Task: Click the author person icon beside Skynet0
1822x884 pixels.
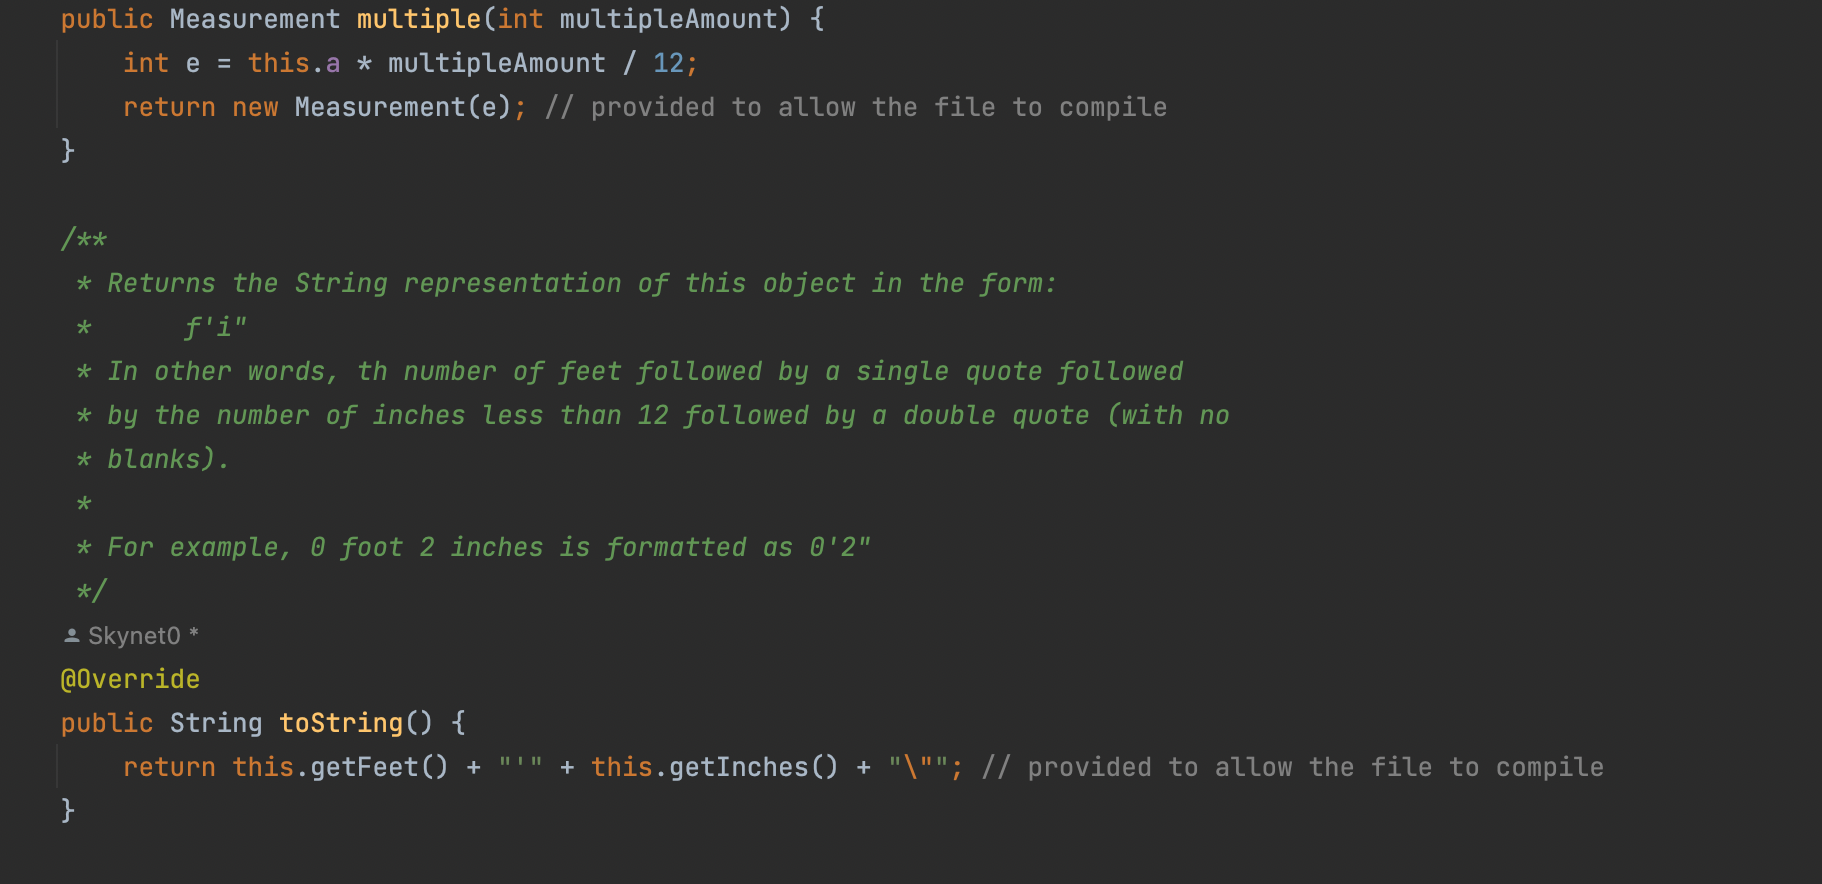Action: point(72,636)
